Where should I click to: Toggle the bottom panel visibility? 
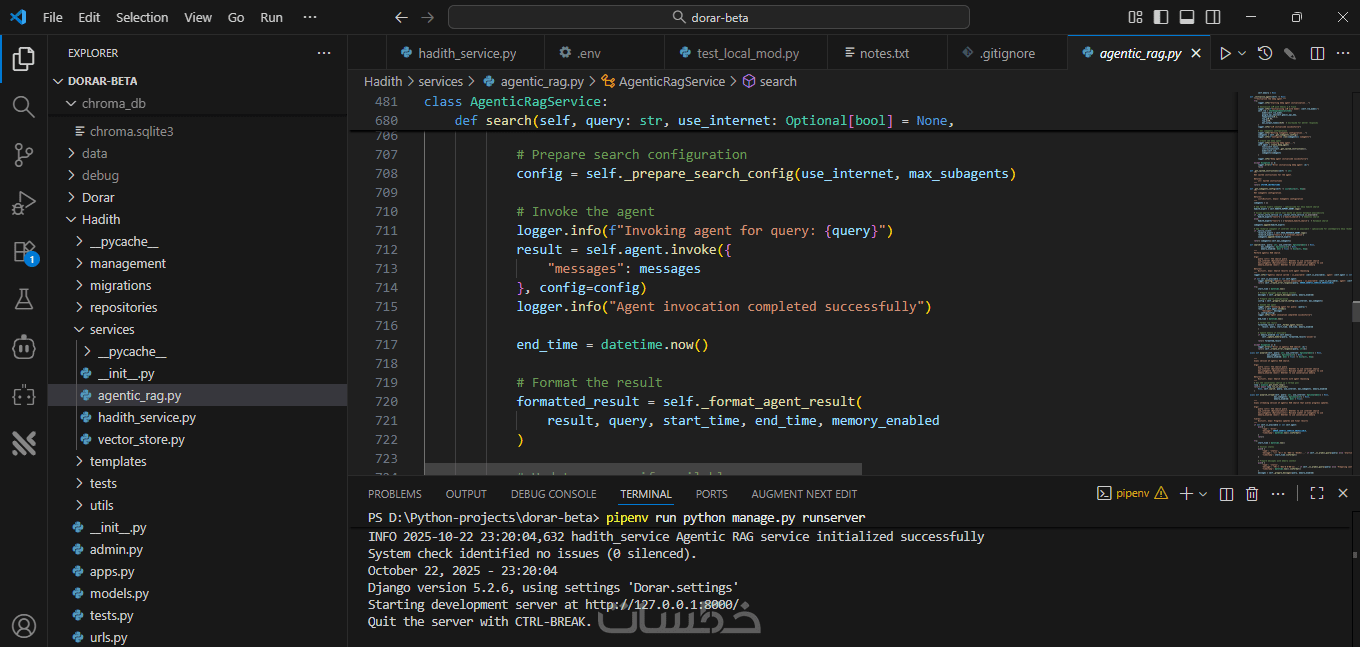[x=1187, y=17]
